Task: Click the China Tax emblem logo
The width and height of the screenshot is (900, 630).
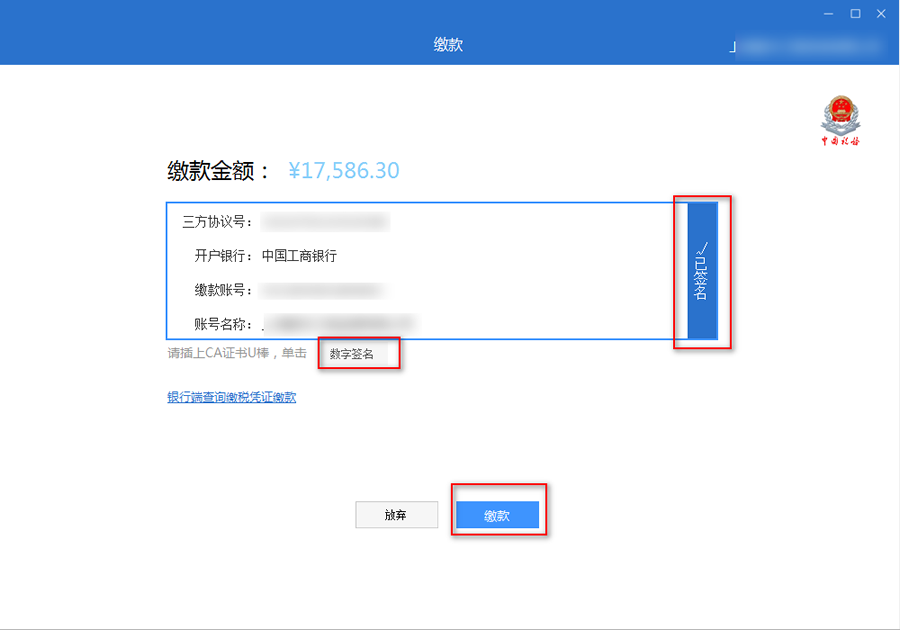Action: click(840, 120)
